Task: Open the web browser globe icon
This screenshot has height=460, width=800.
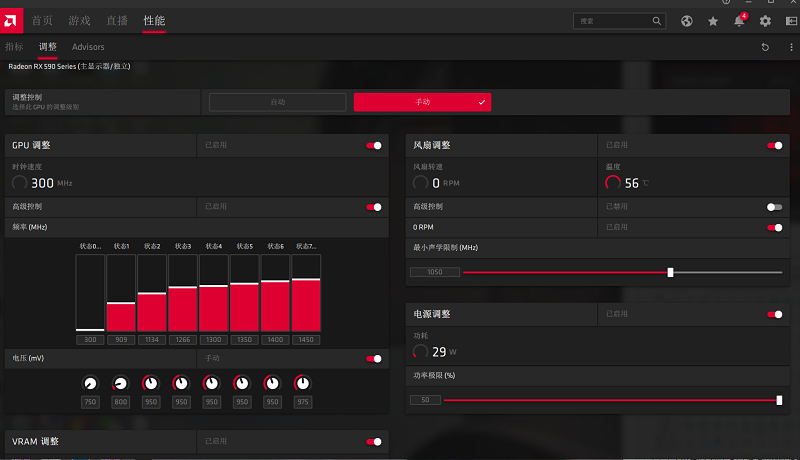Action: pos(687,21)
